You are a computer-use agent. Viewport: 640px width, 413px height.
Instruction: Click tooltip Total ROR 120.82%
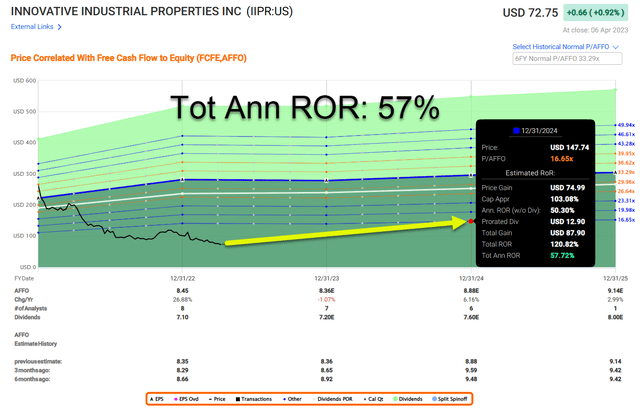tap(564, 244)
